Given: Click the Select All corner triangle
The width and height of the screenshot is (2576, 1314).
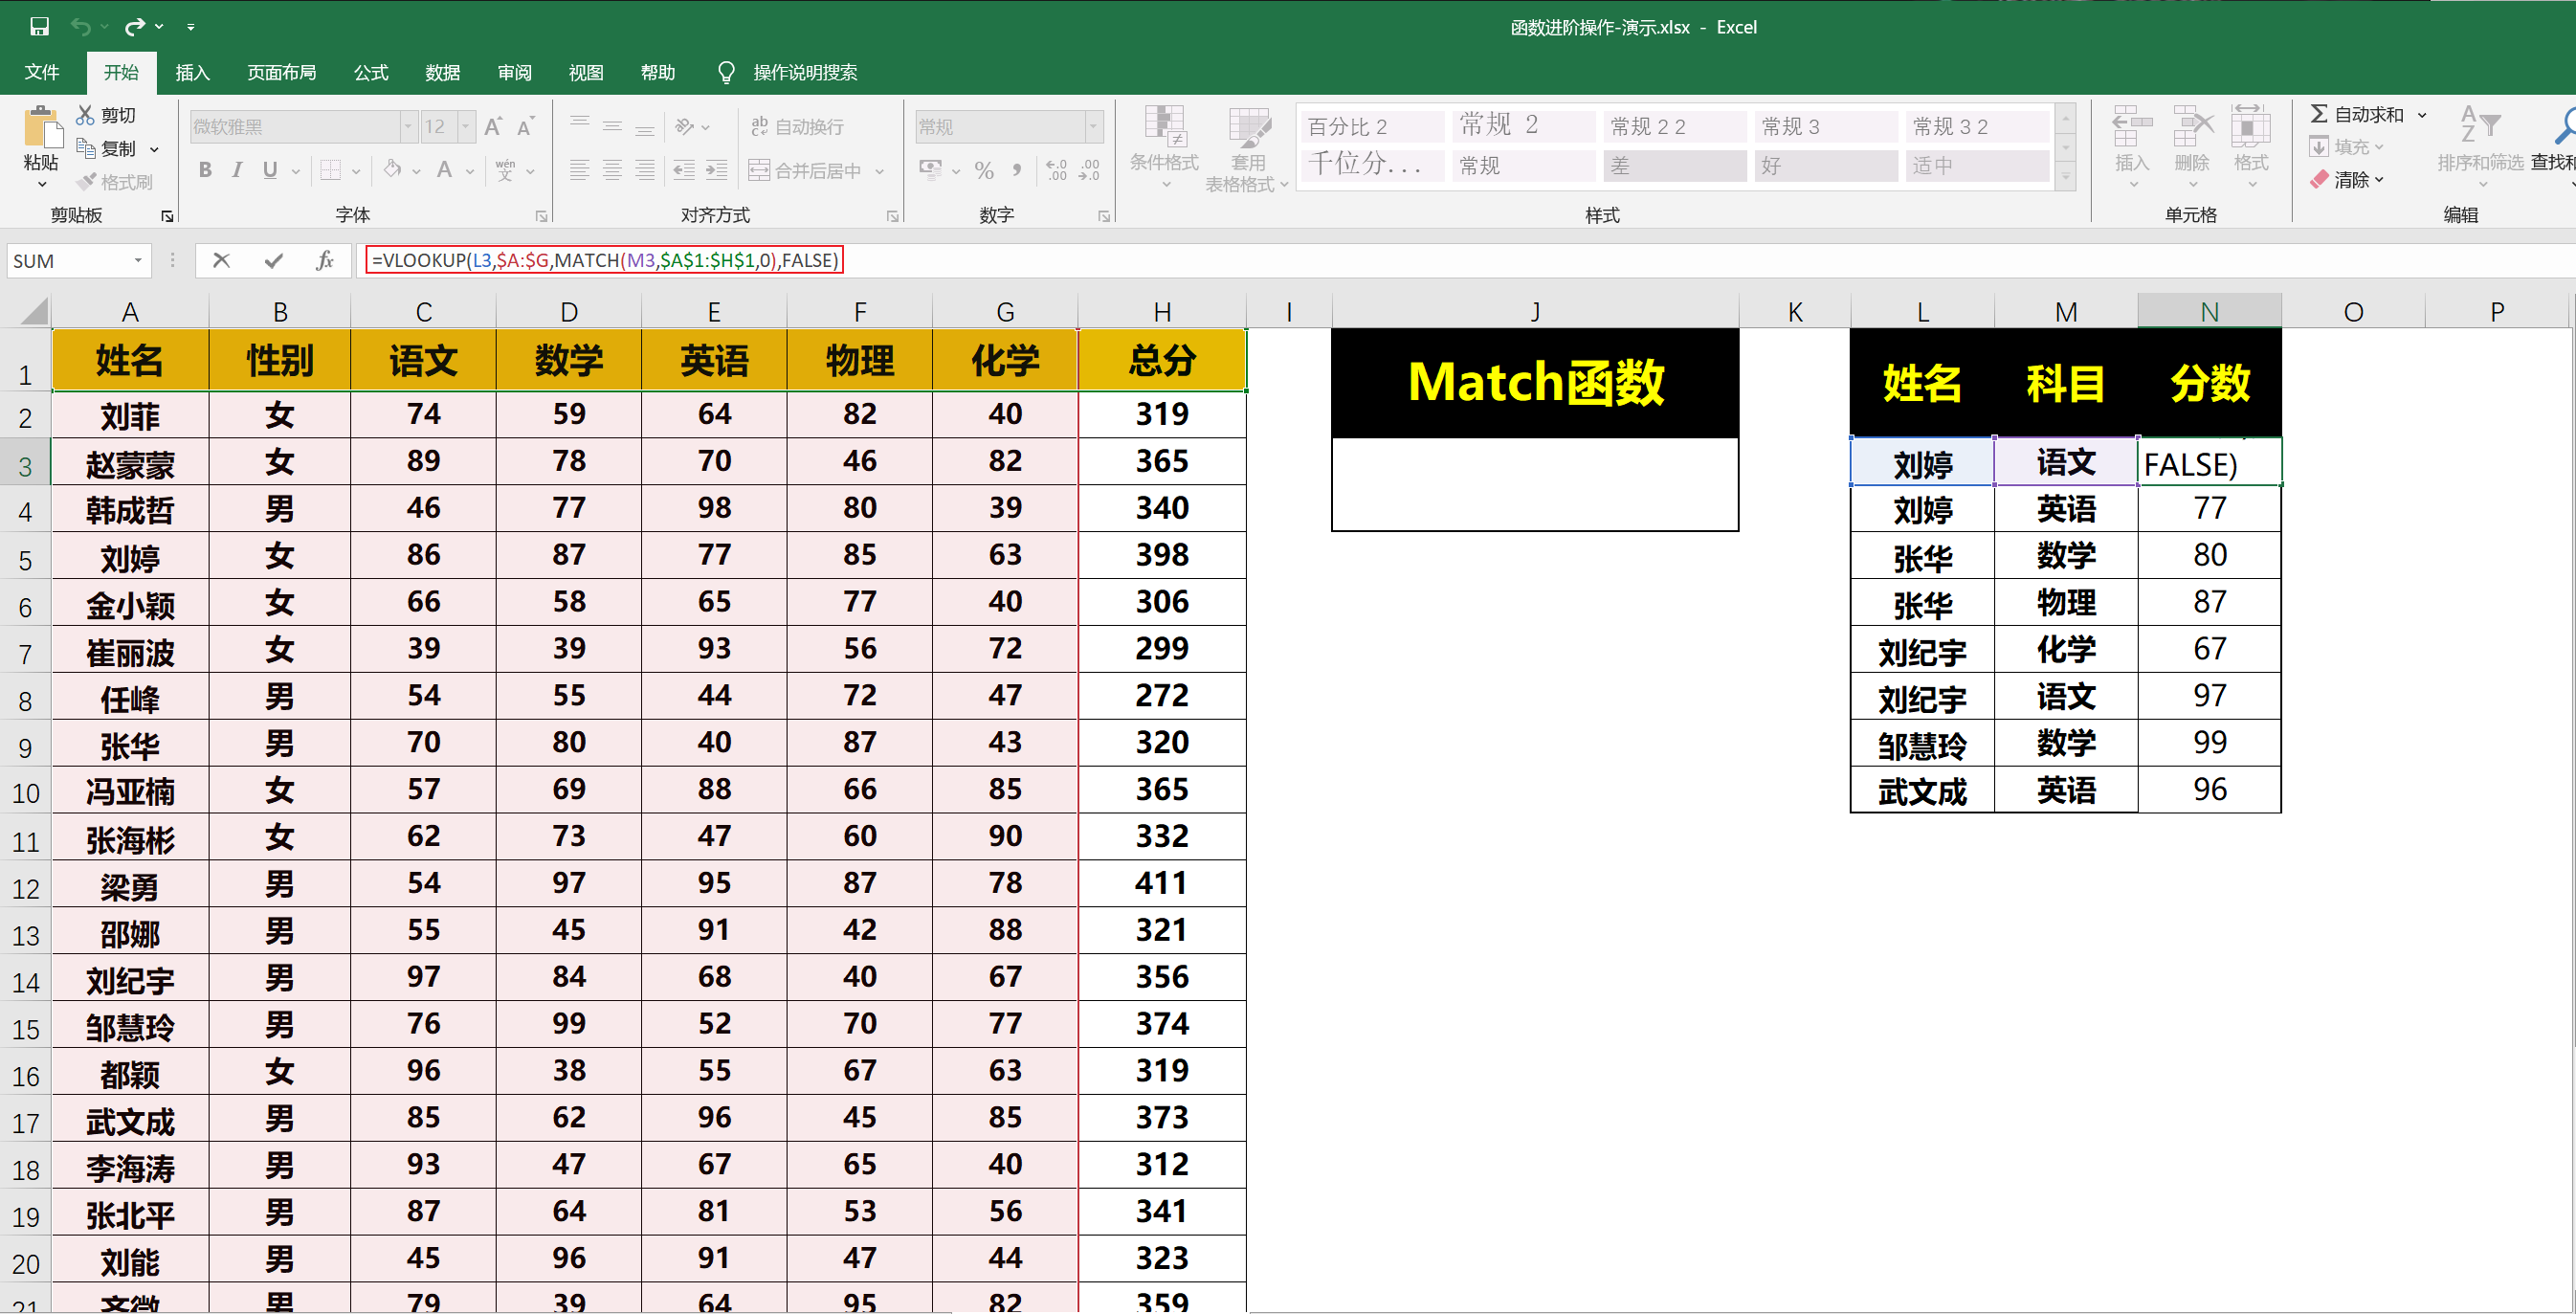Looking at the screenshot, I should 34,312.
